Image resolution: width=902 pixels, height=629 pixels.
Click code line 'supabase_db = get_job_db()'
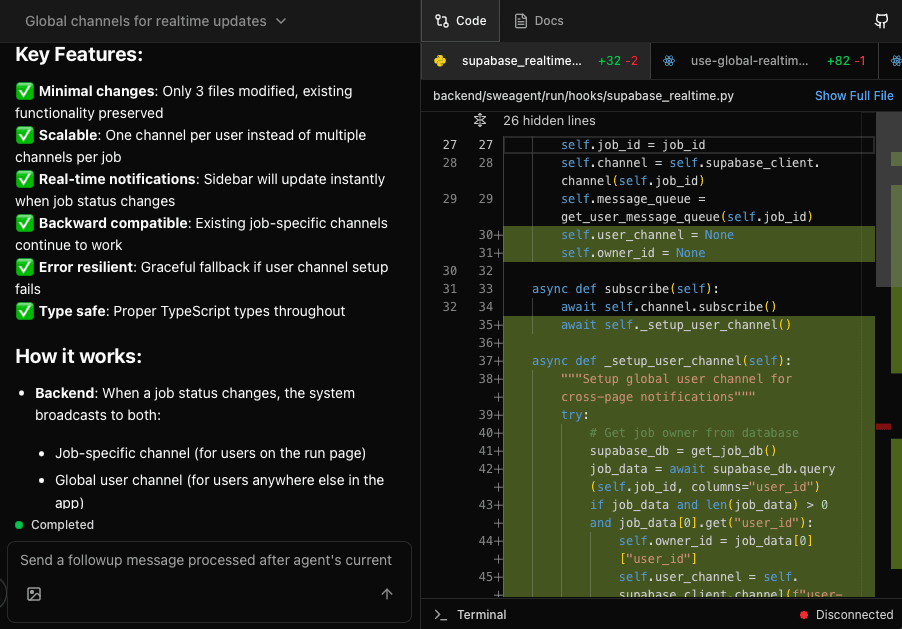click(683, 451)
